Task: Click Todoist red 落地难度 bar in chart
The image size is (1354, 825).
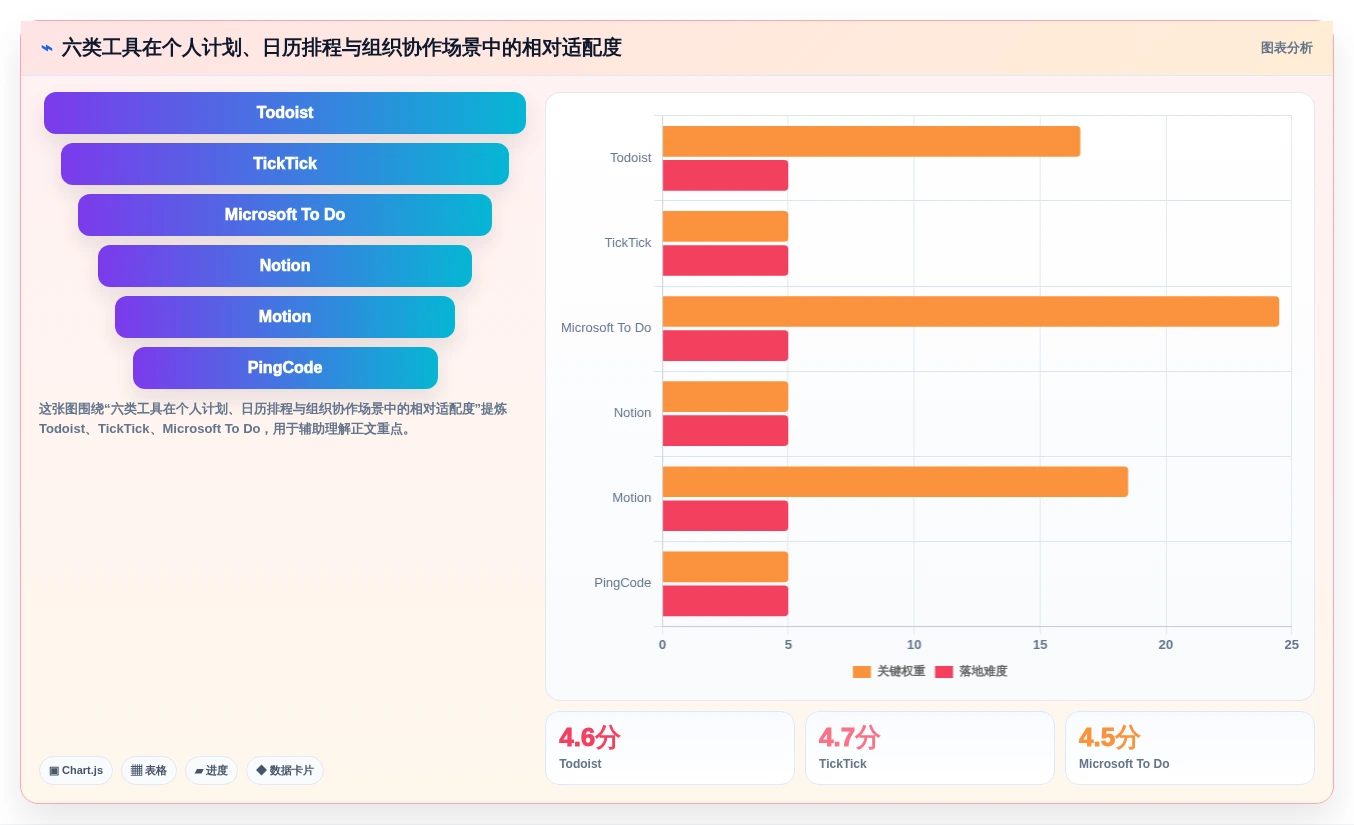Action: pyautogui.click(x=725, y=176)
